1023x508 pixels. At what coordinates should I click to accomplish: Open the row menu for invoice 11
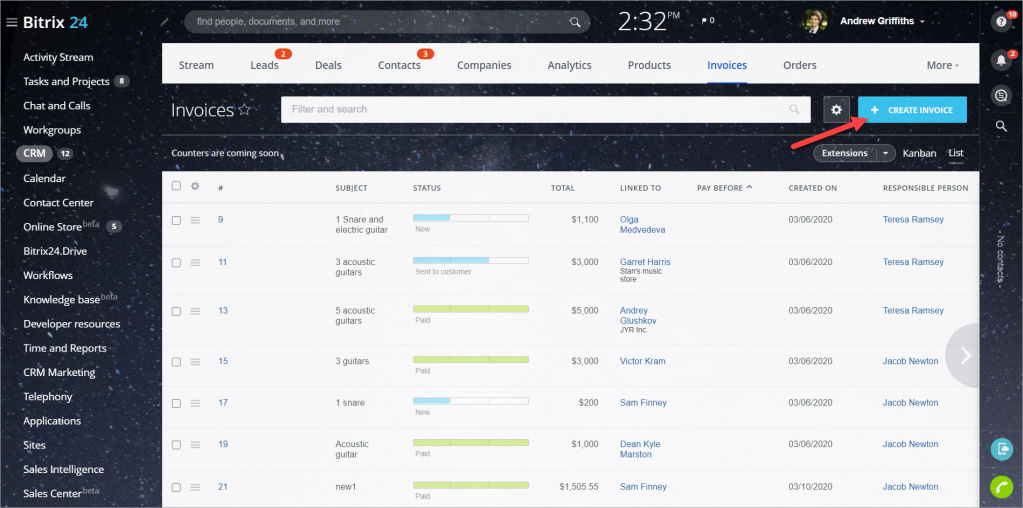pos(195,262)
